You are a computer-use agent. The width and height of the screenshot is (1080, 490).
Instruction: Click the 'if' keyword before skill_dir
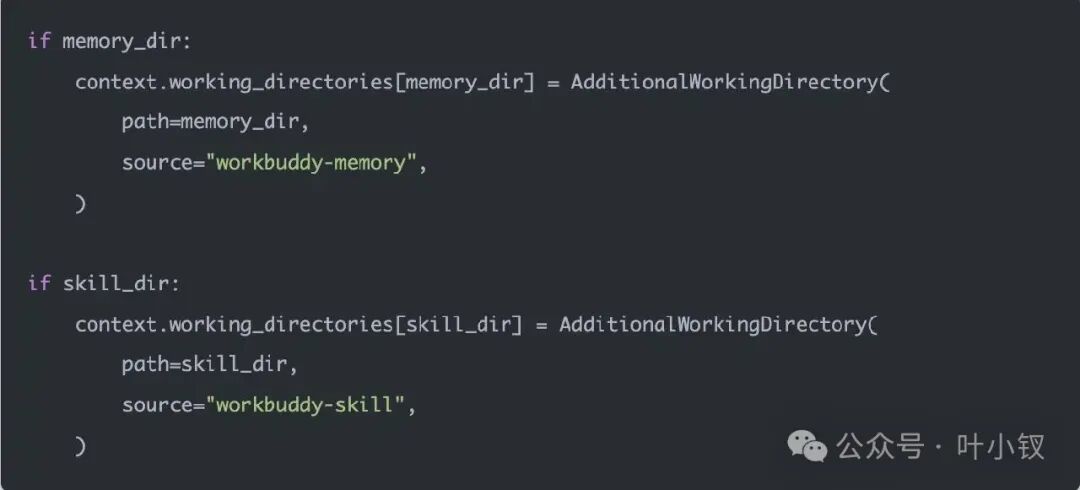[x=39, y=284]
